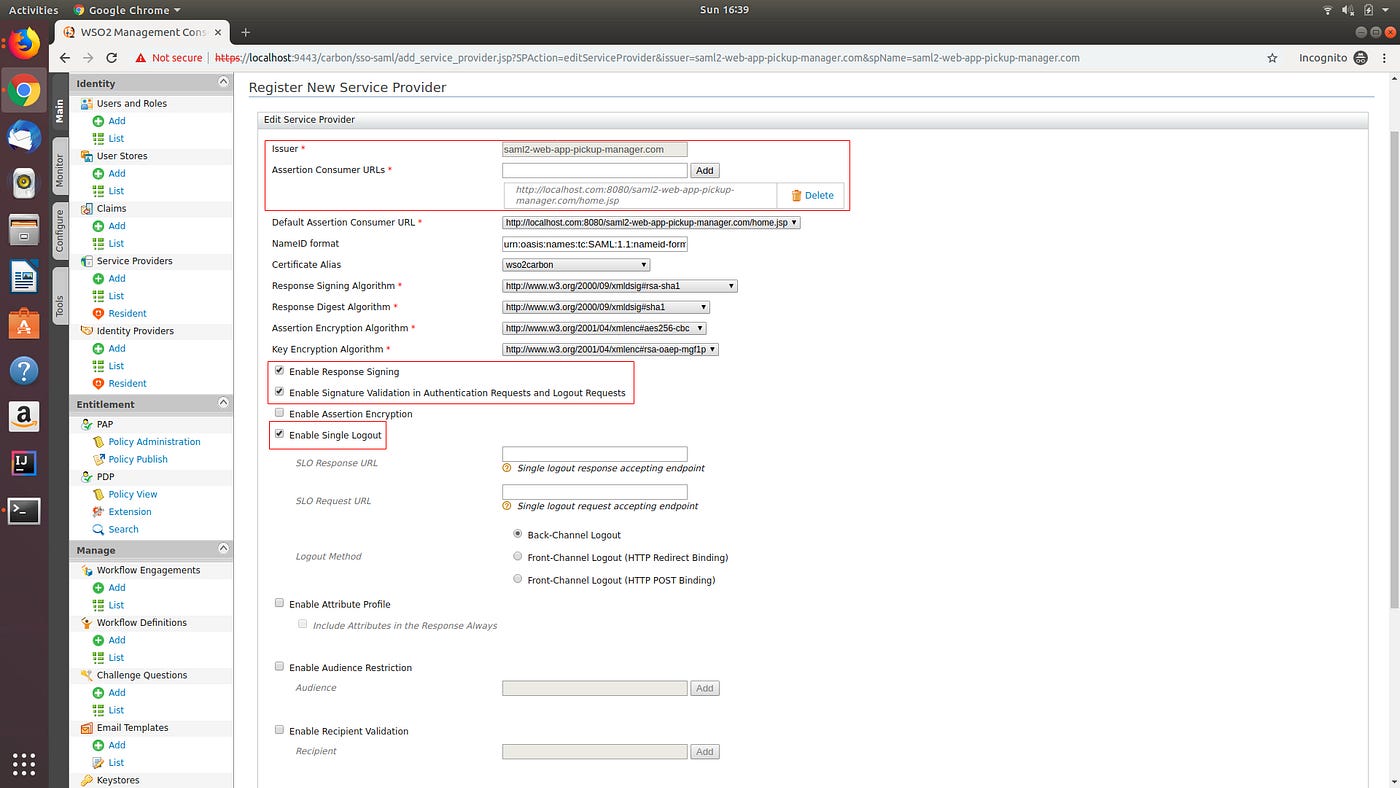Check Enable Audience Restriction
Image resolution: width=1400 pixels, height=788 pixels.
pos(279,666)
